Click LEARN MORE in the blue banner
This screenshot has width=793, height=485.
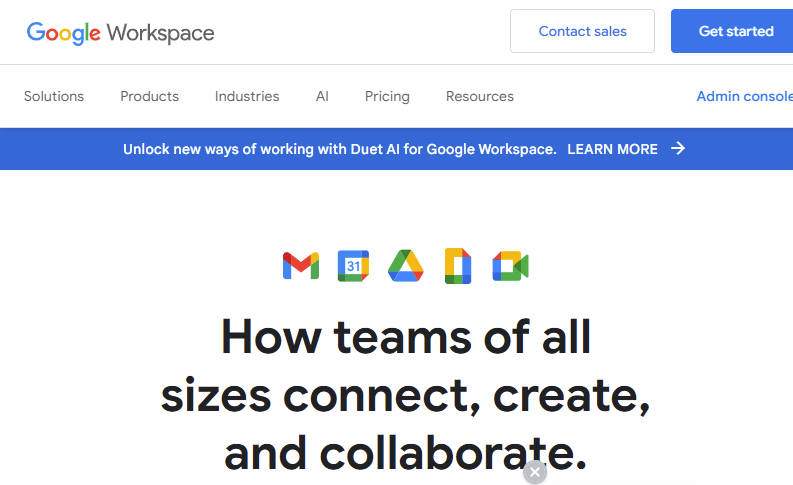(x=612, y=149)
